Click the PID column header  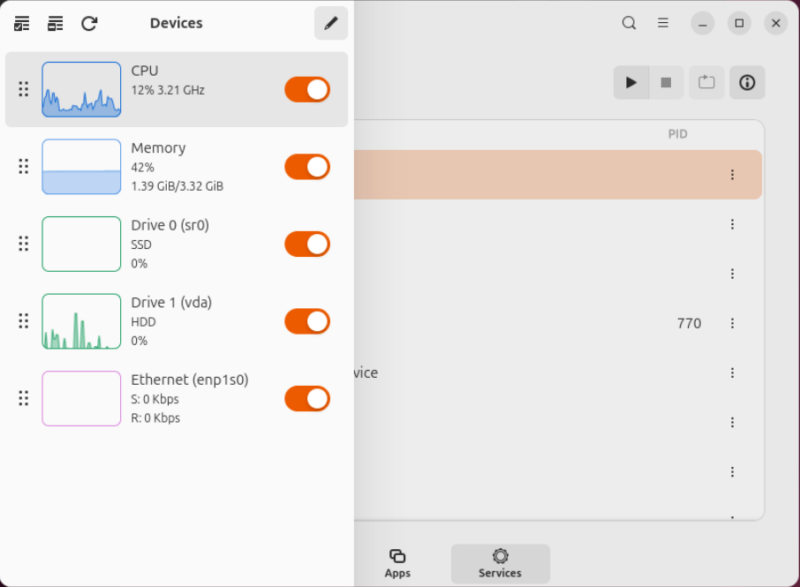[677, 133]
